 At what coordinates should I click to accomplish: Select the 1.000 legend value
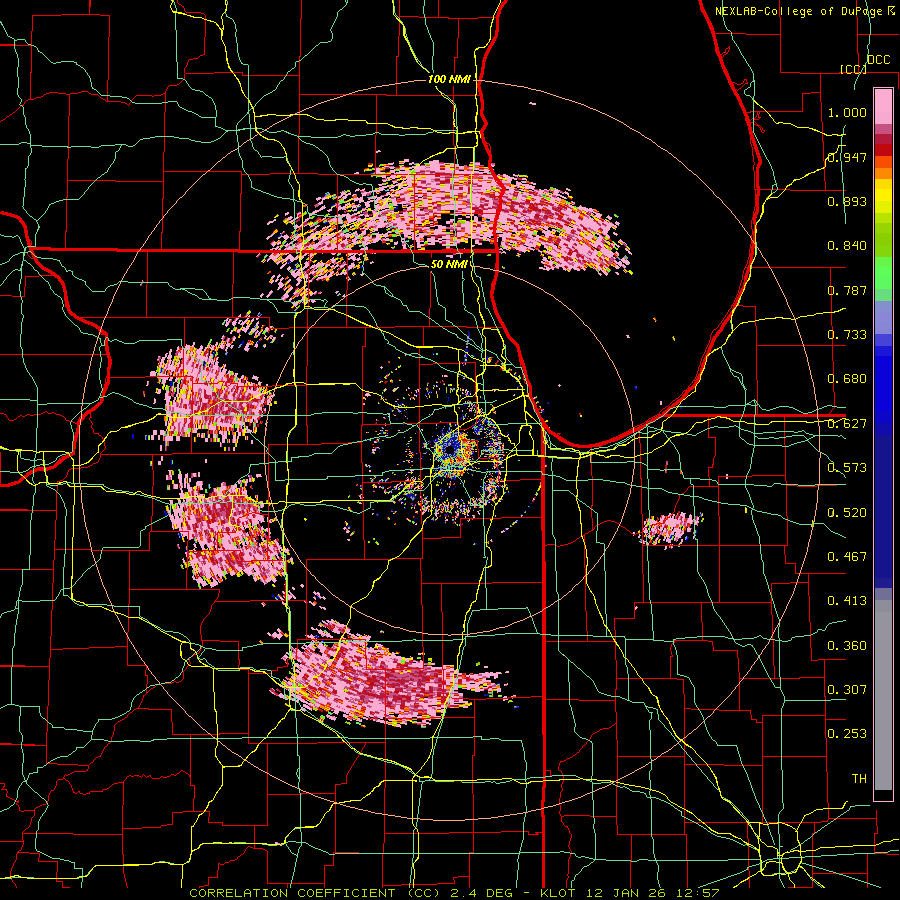(847, 112)
